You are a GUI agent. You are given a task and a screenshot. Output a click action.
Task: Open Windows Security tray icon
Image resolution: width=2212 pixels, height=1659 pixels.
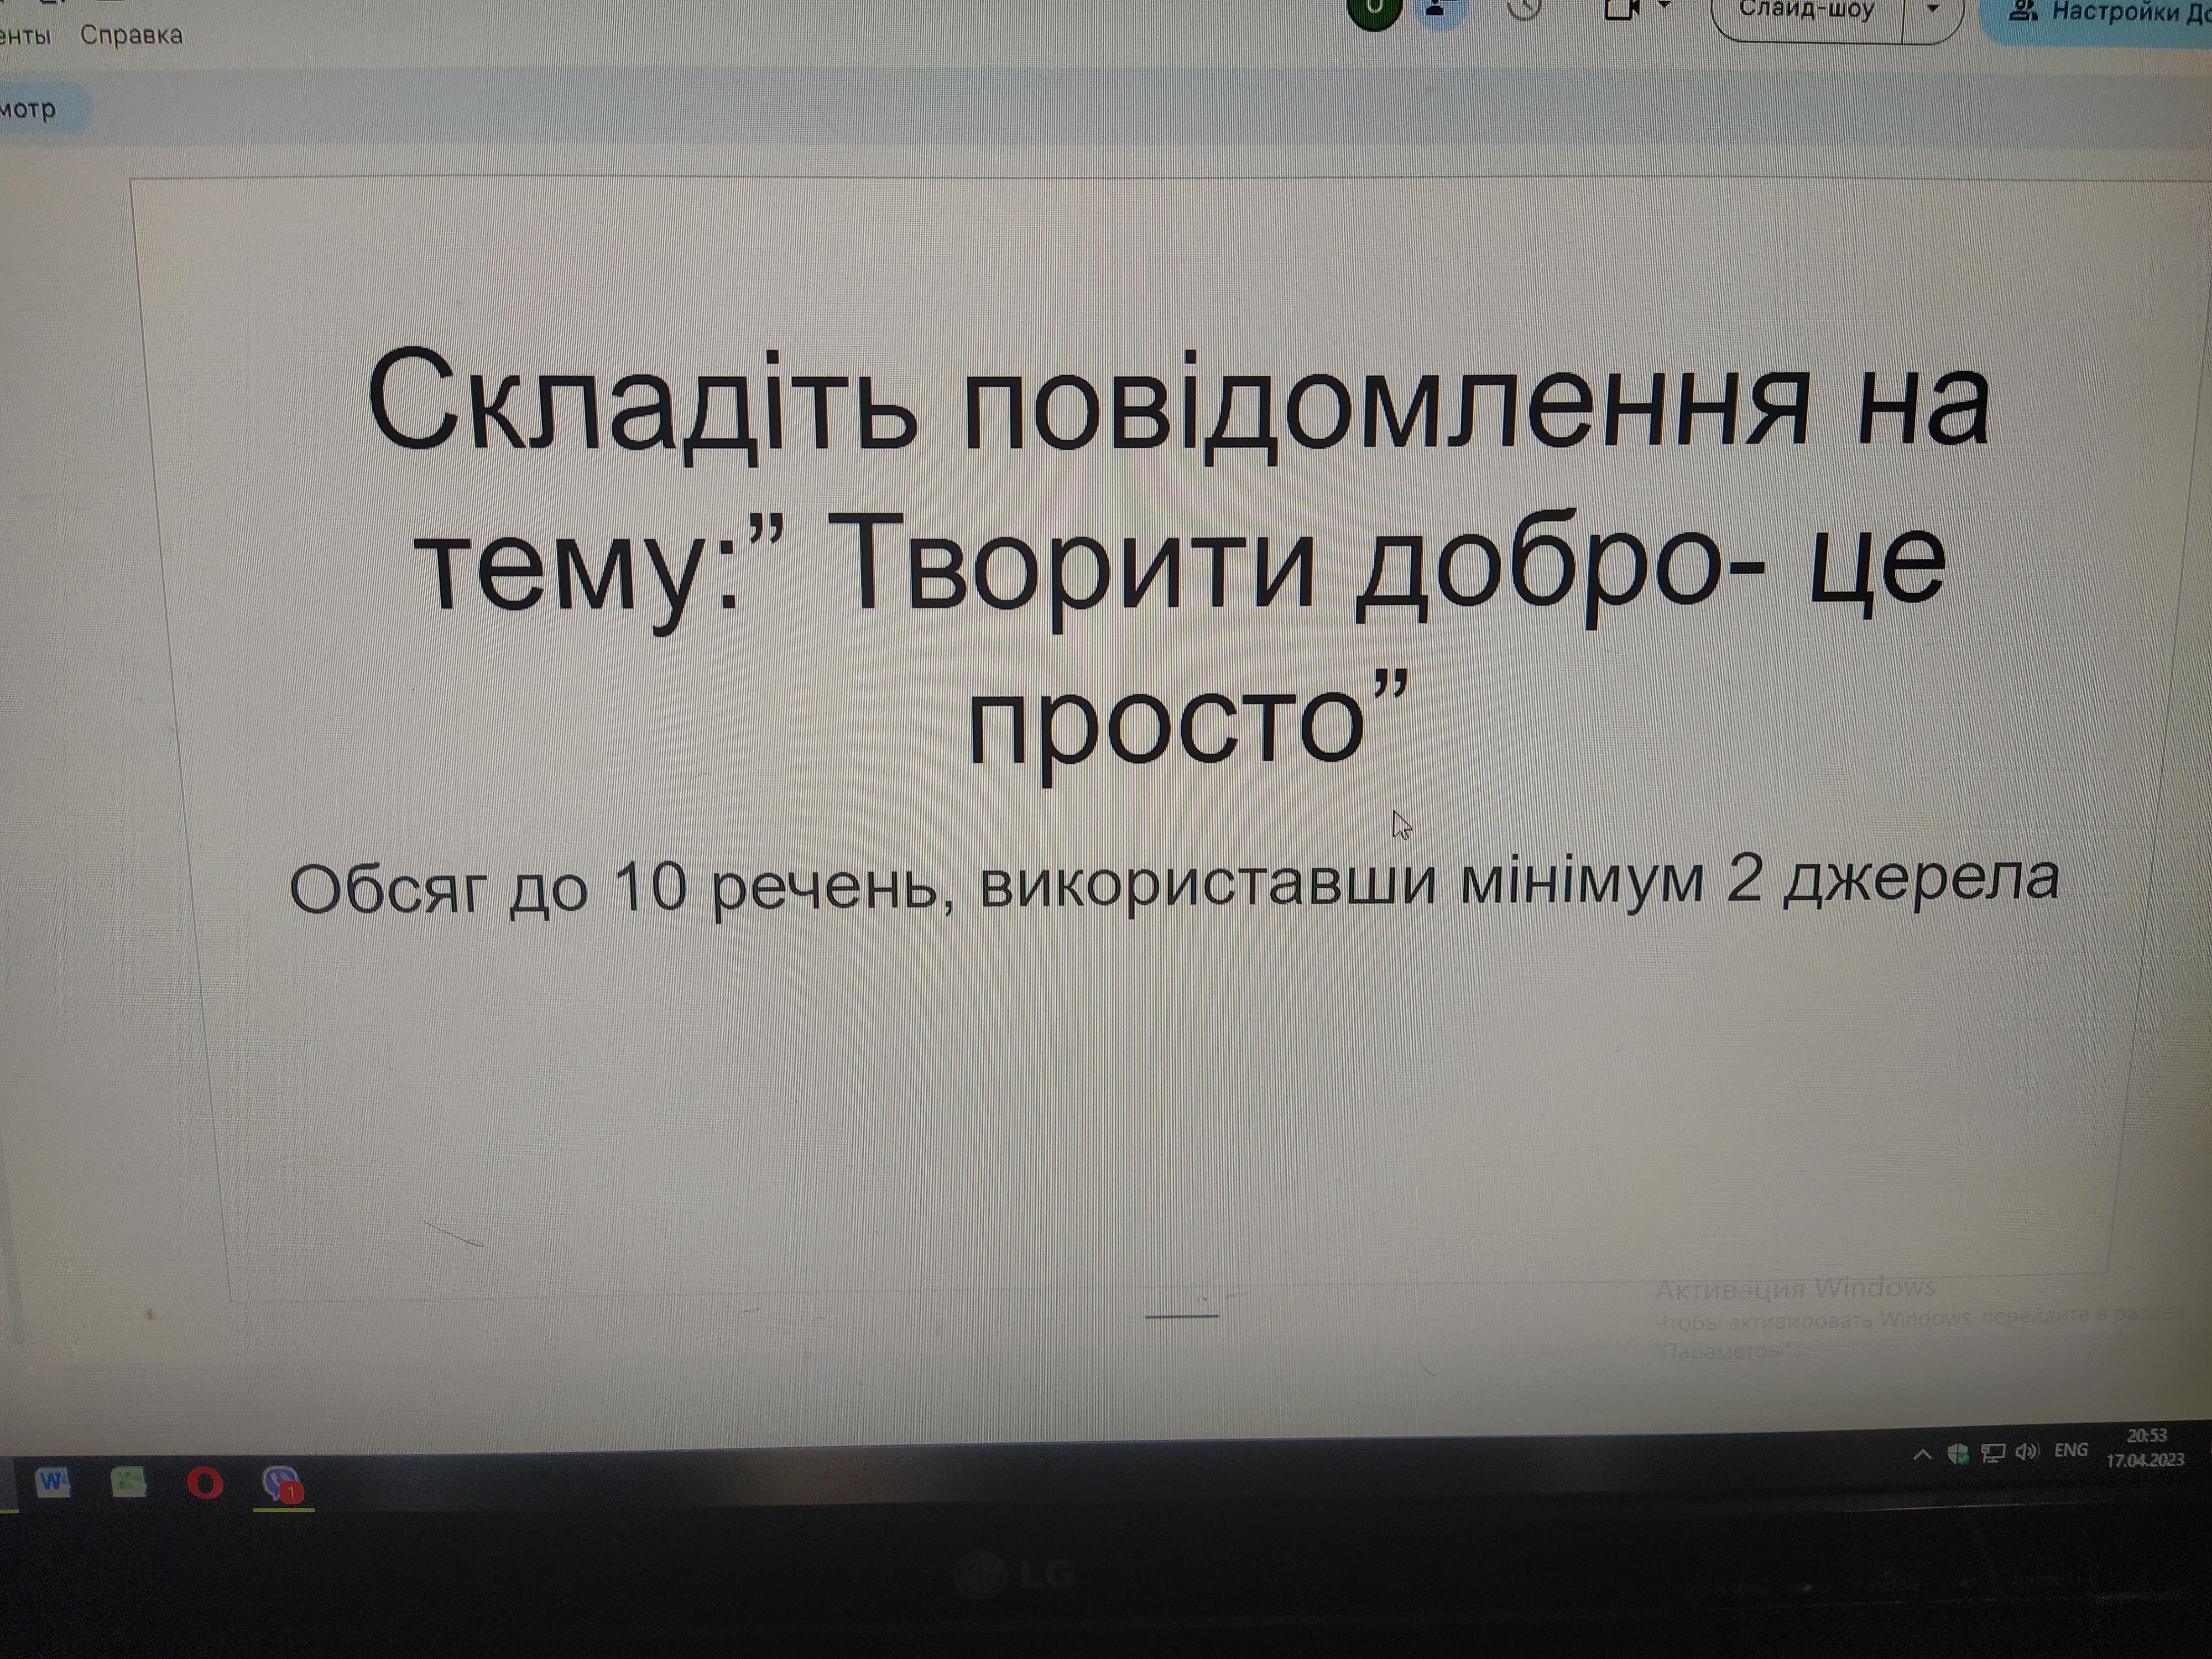point(1958,1453)
